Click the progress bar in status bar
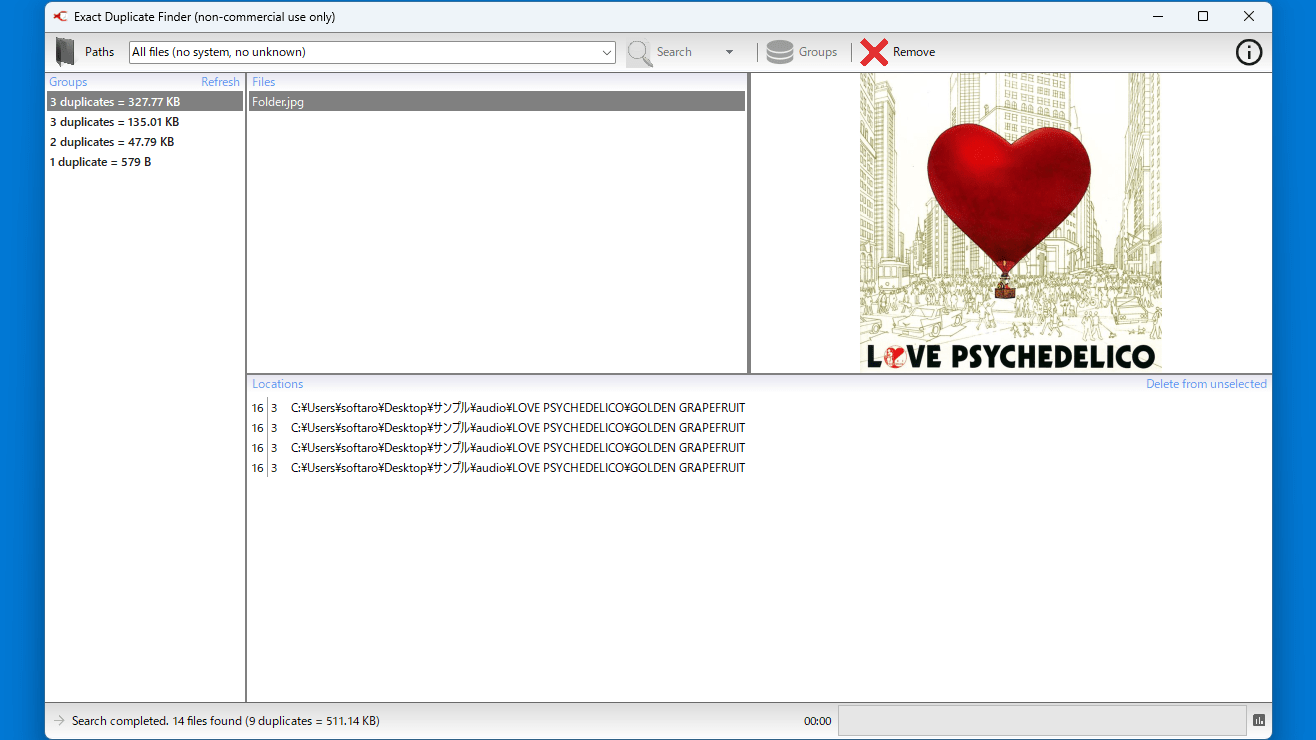Image resolution: width=1316 pixels, height=740 pixels. pos(1042,720)
